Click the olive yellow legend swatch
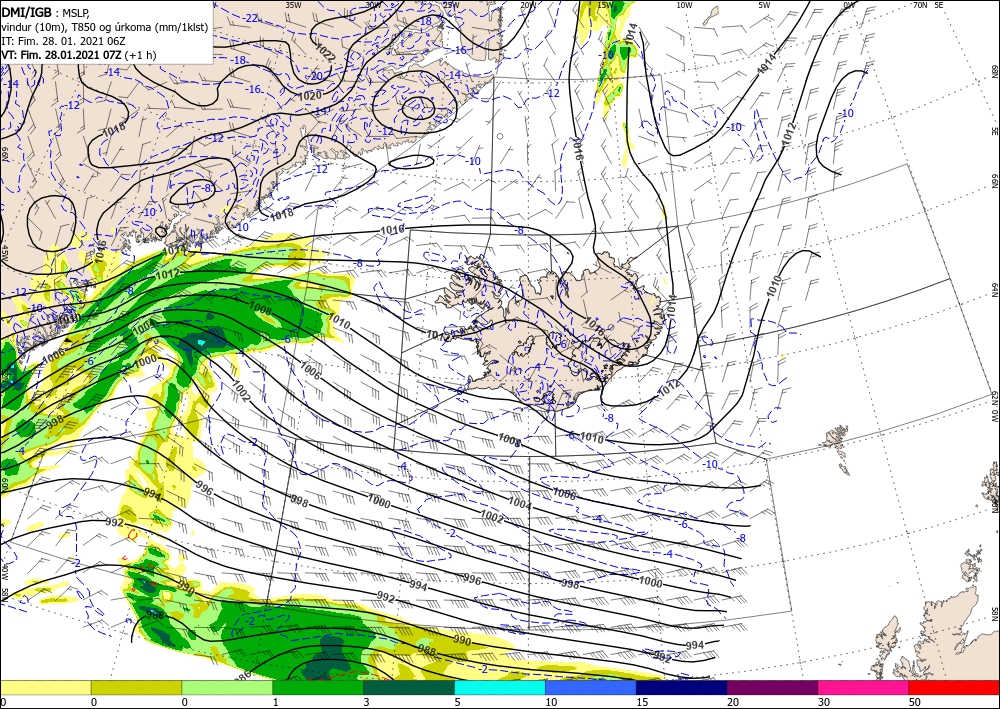1000x709 pixels. 136,687
